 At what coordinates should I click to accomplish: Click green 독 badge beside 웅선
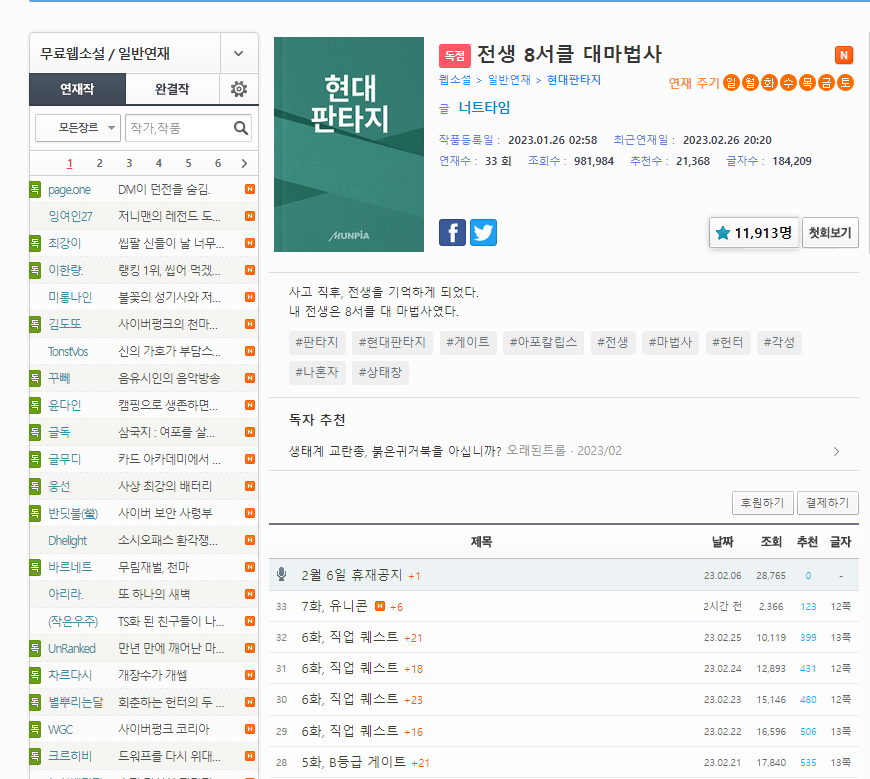coord(35,486)
